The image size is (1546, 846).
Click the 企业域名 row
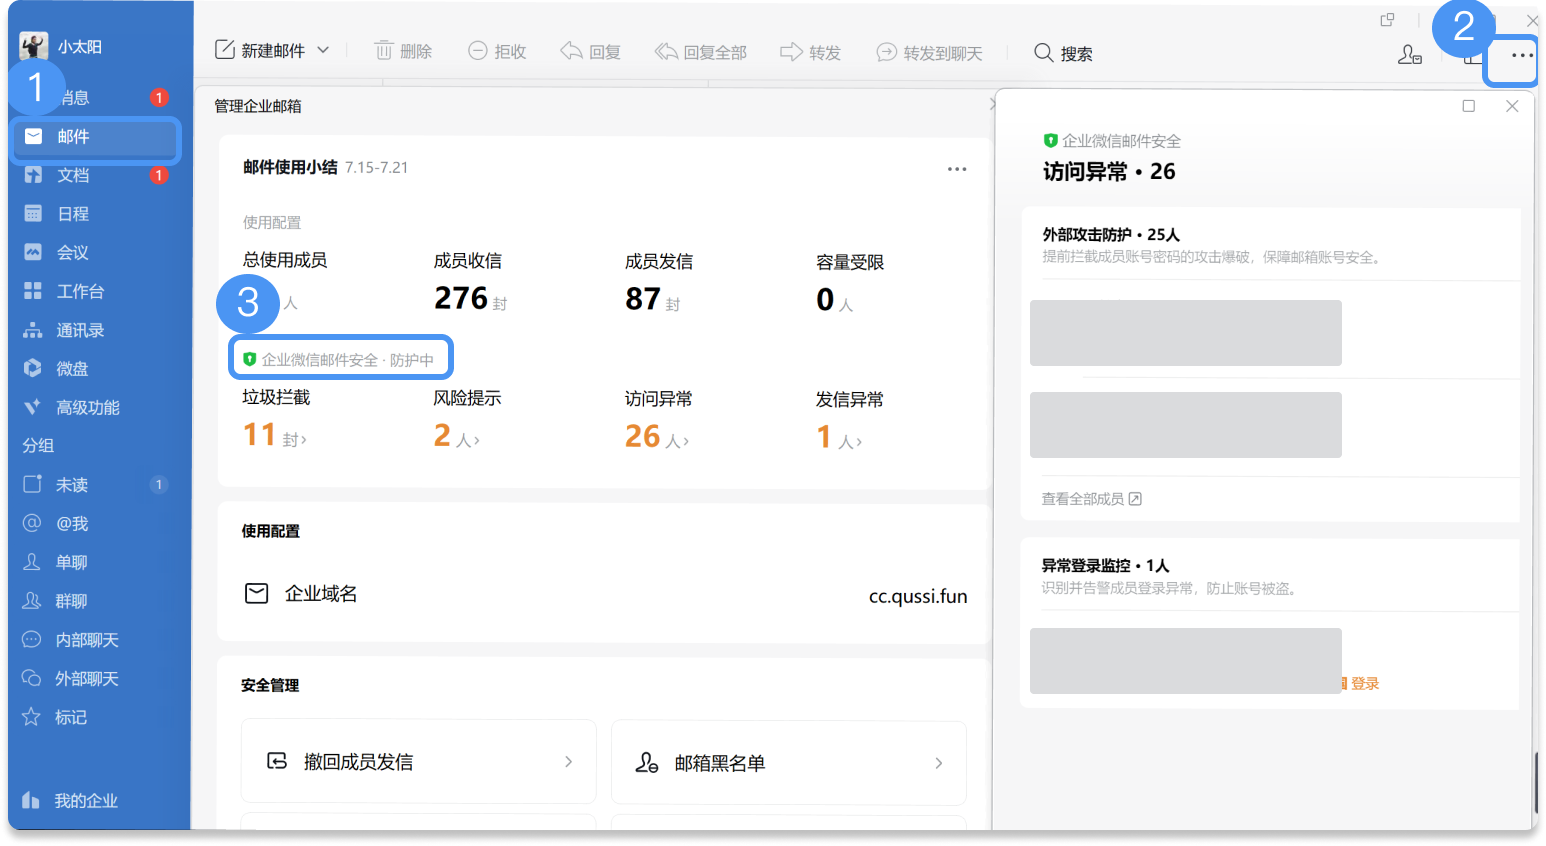coord(605,594)
